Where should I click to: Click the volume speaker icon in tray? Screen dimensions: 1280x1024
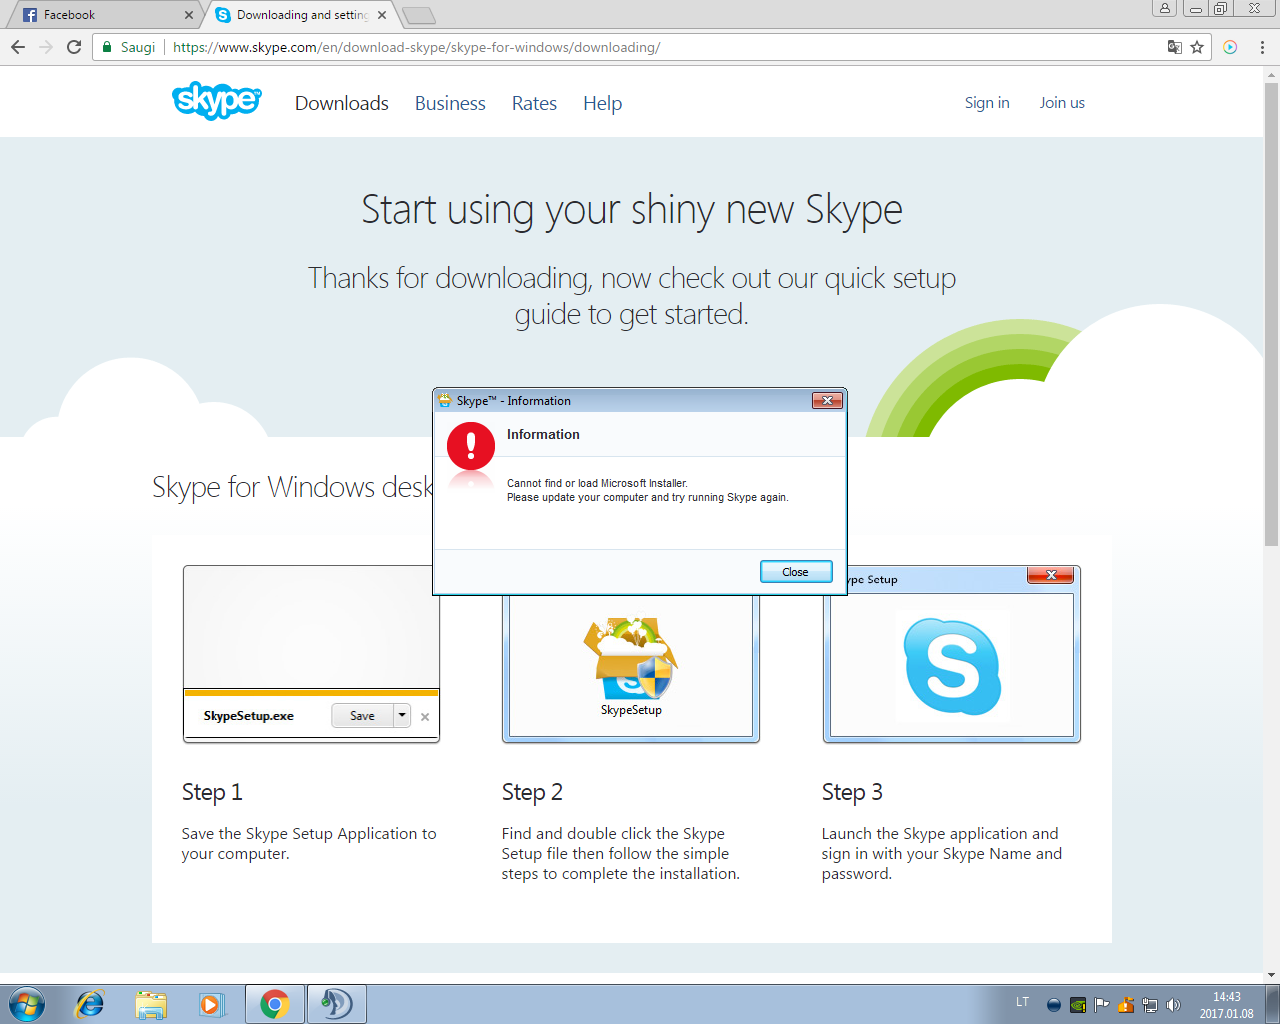pos(1174,1005)
